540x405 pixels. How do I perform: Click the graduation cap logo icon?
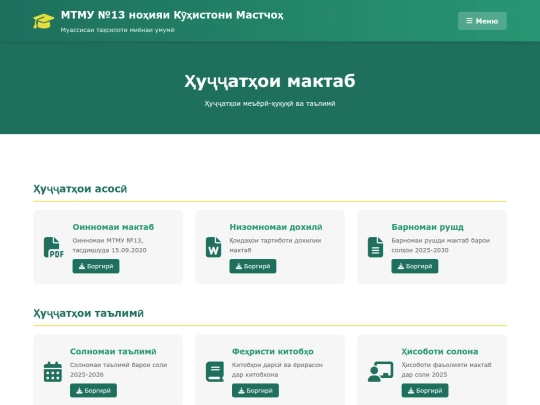coord(43,21)
